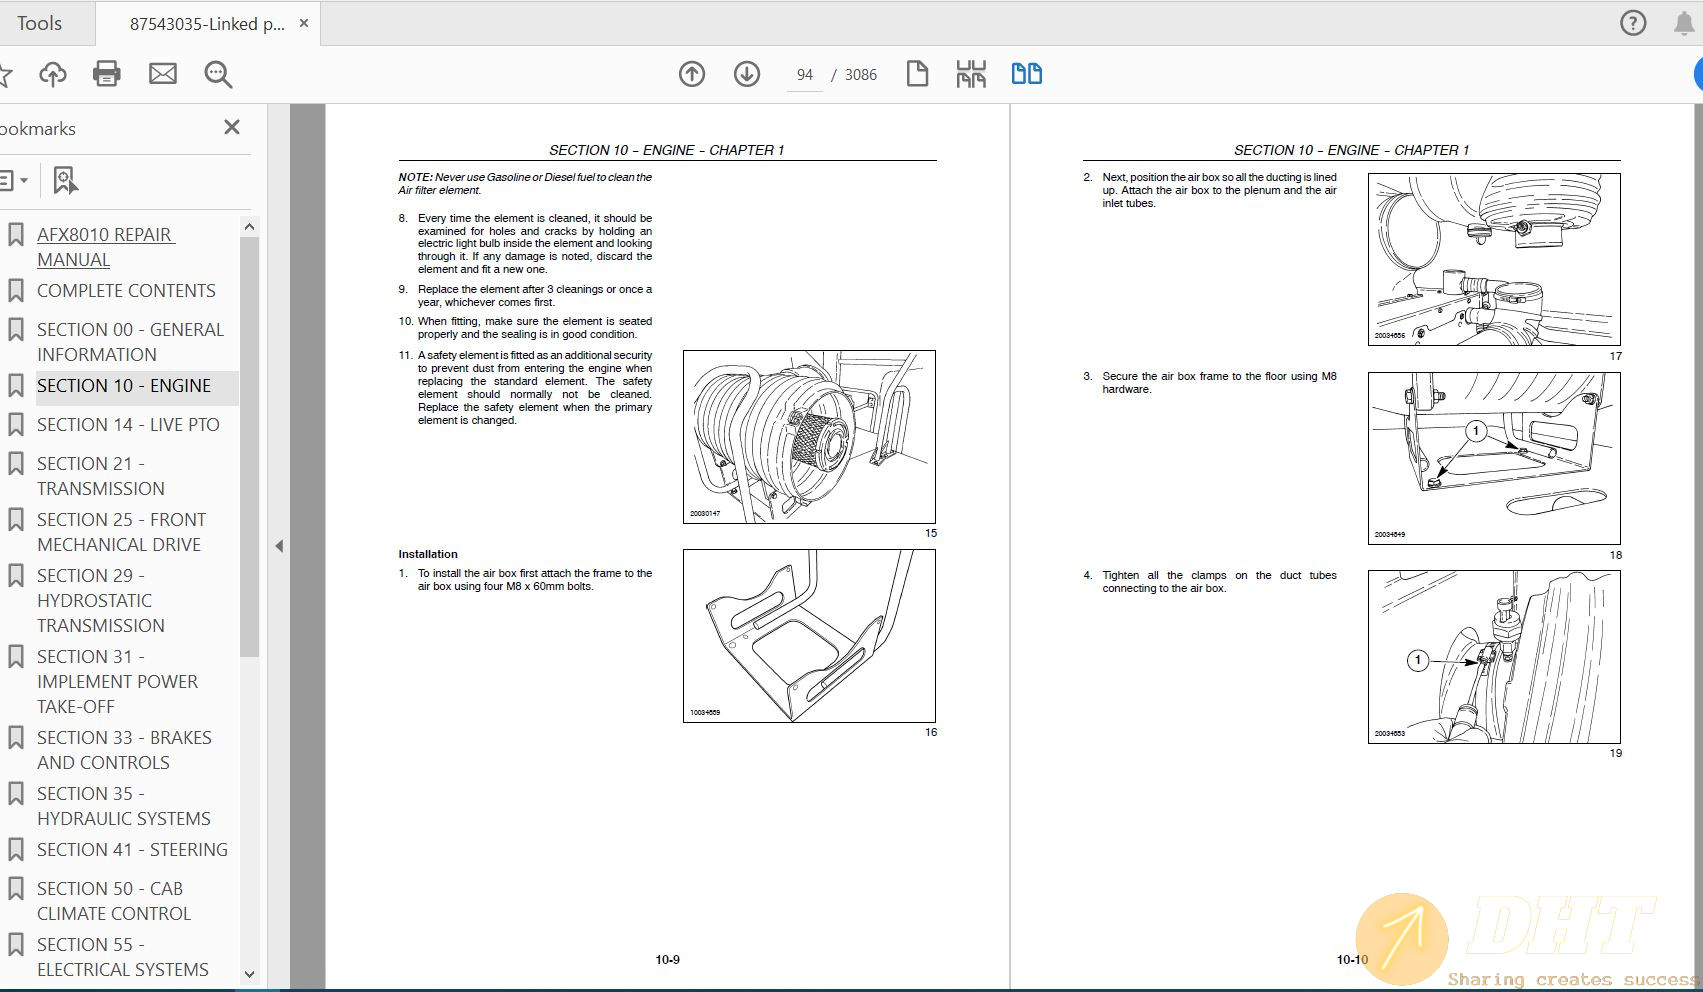1703x992 pixels.
Task: Click the page number 10-9 footer text
Action: [x=667, y=960]
